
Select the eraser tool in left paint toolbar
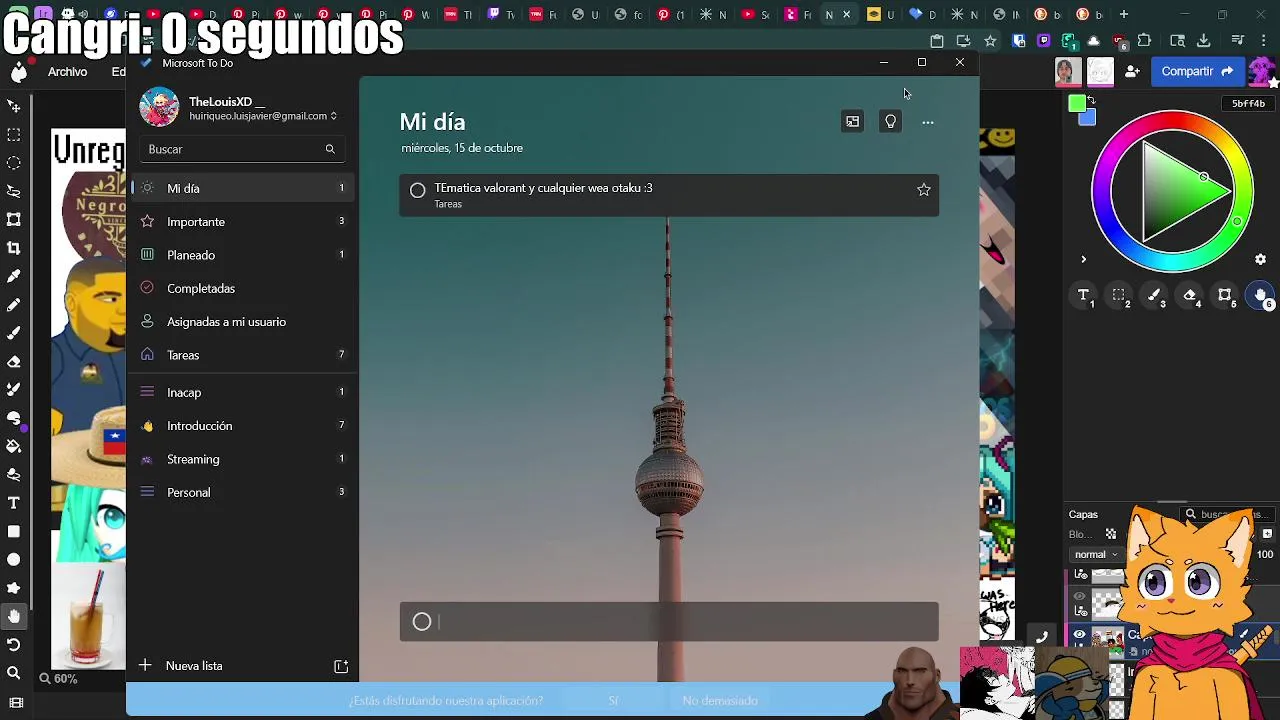tap(14, 361)
